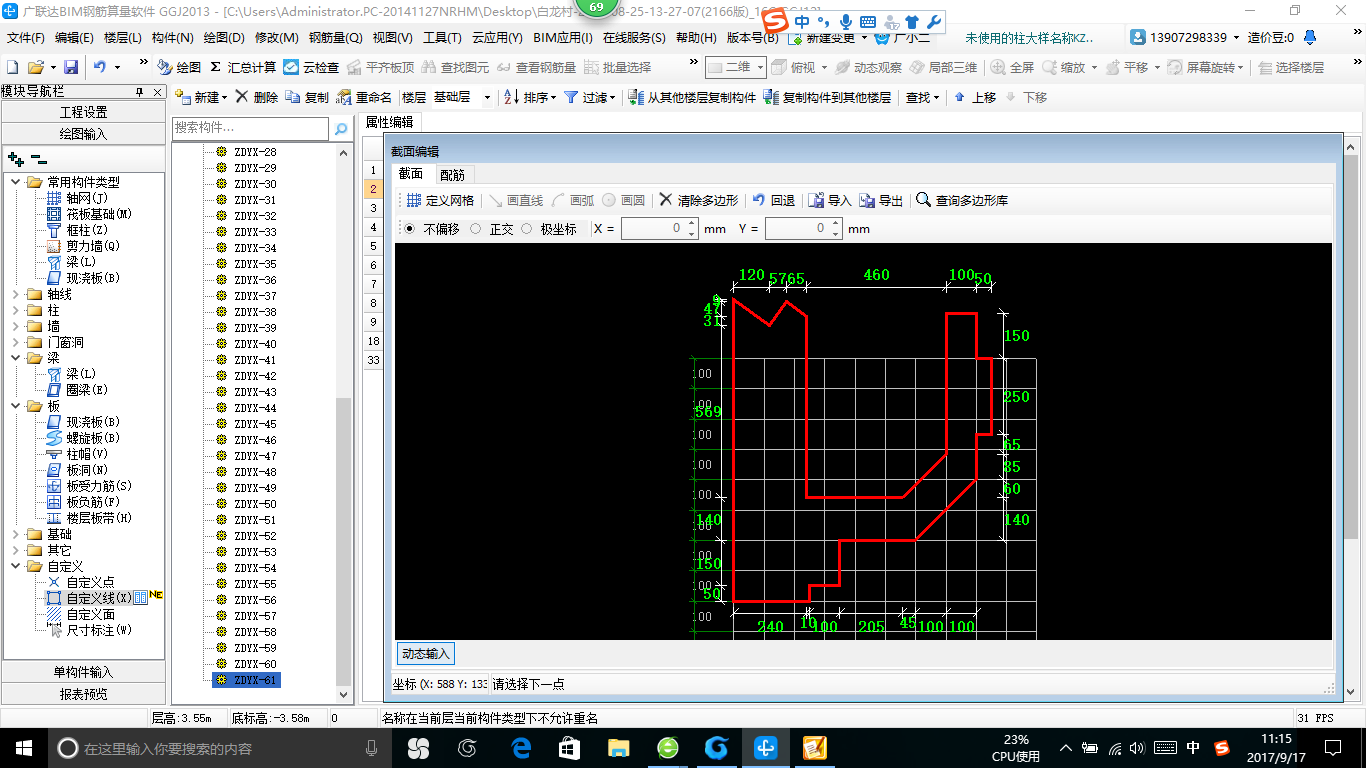Select ZDYX-45 in component list

[x=255, y=424]
